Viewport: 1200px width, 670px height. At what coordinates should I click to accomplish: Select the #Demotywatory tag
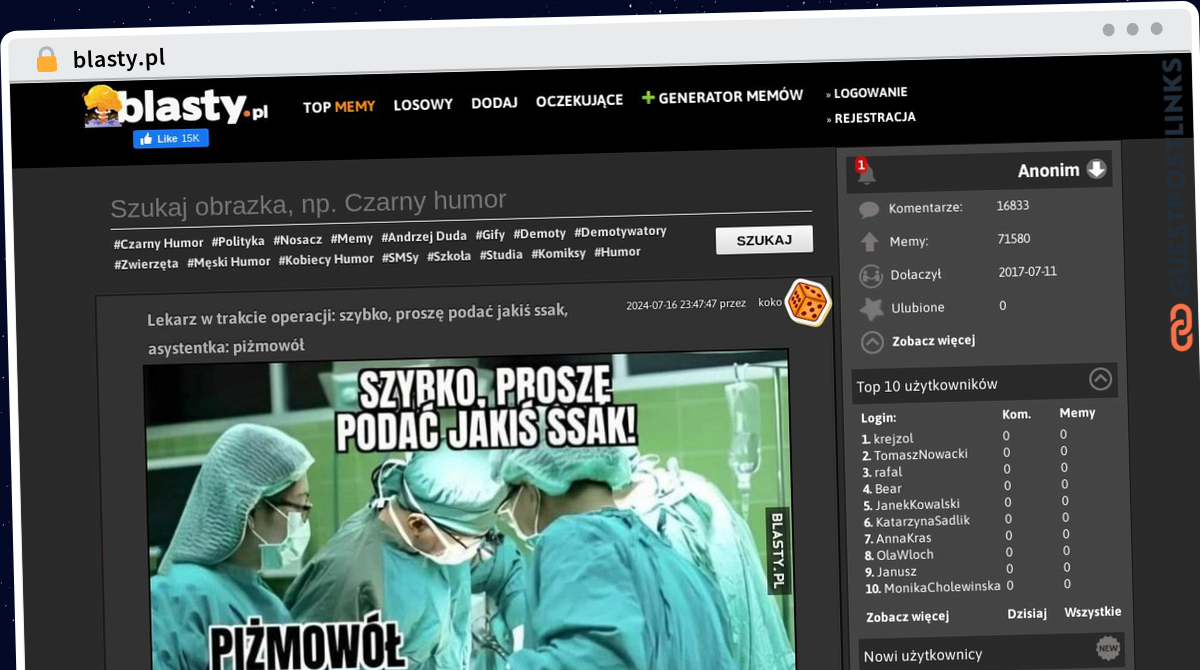[620, 232]
